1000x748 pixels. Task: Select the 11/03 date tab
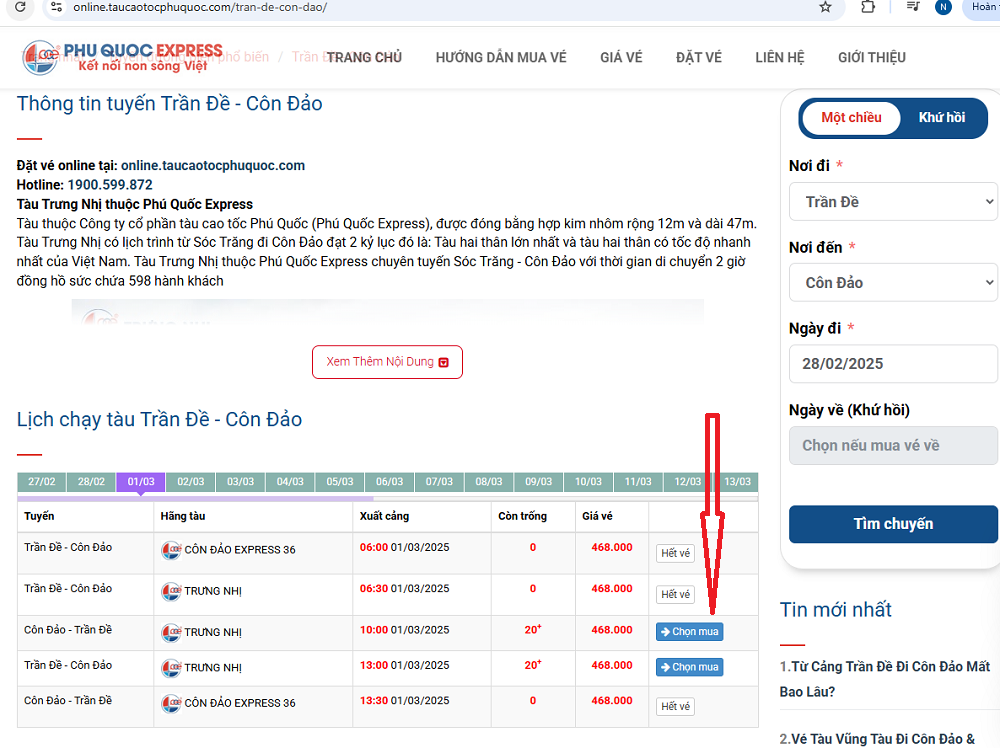[638, 481]
